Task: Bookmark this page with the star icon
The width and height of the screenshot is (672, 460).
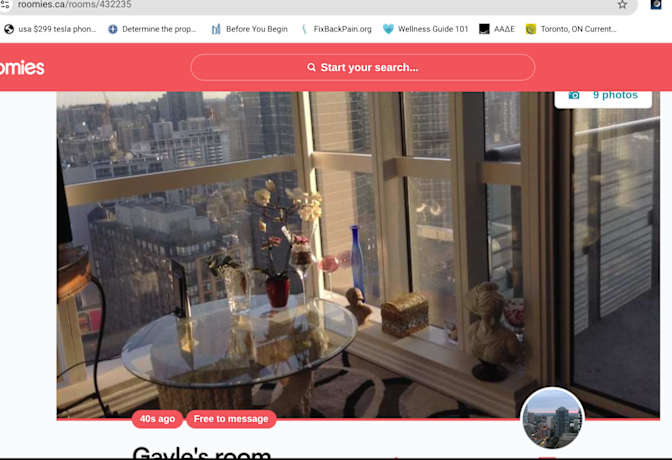Action: [622, 5]
